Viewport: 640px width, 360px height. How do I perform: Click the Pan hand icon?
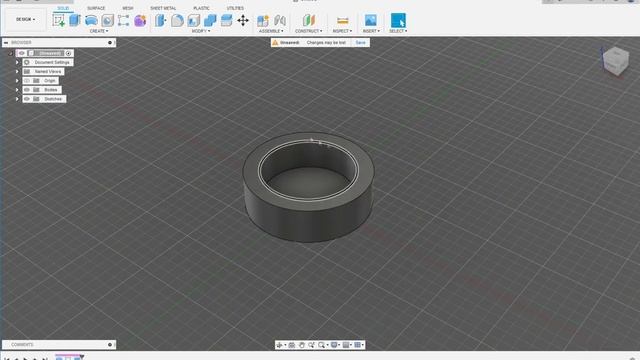[x=302, y=345]
